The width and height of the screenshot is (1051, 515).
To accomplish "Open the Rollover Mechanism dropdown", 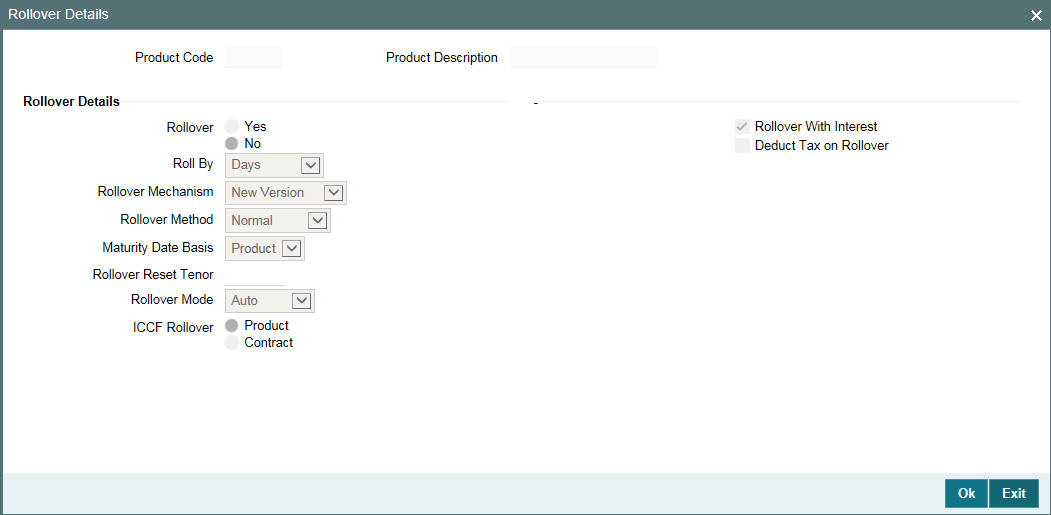I will 286,192.
